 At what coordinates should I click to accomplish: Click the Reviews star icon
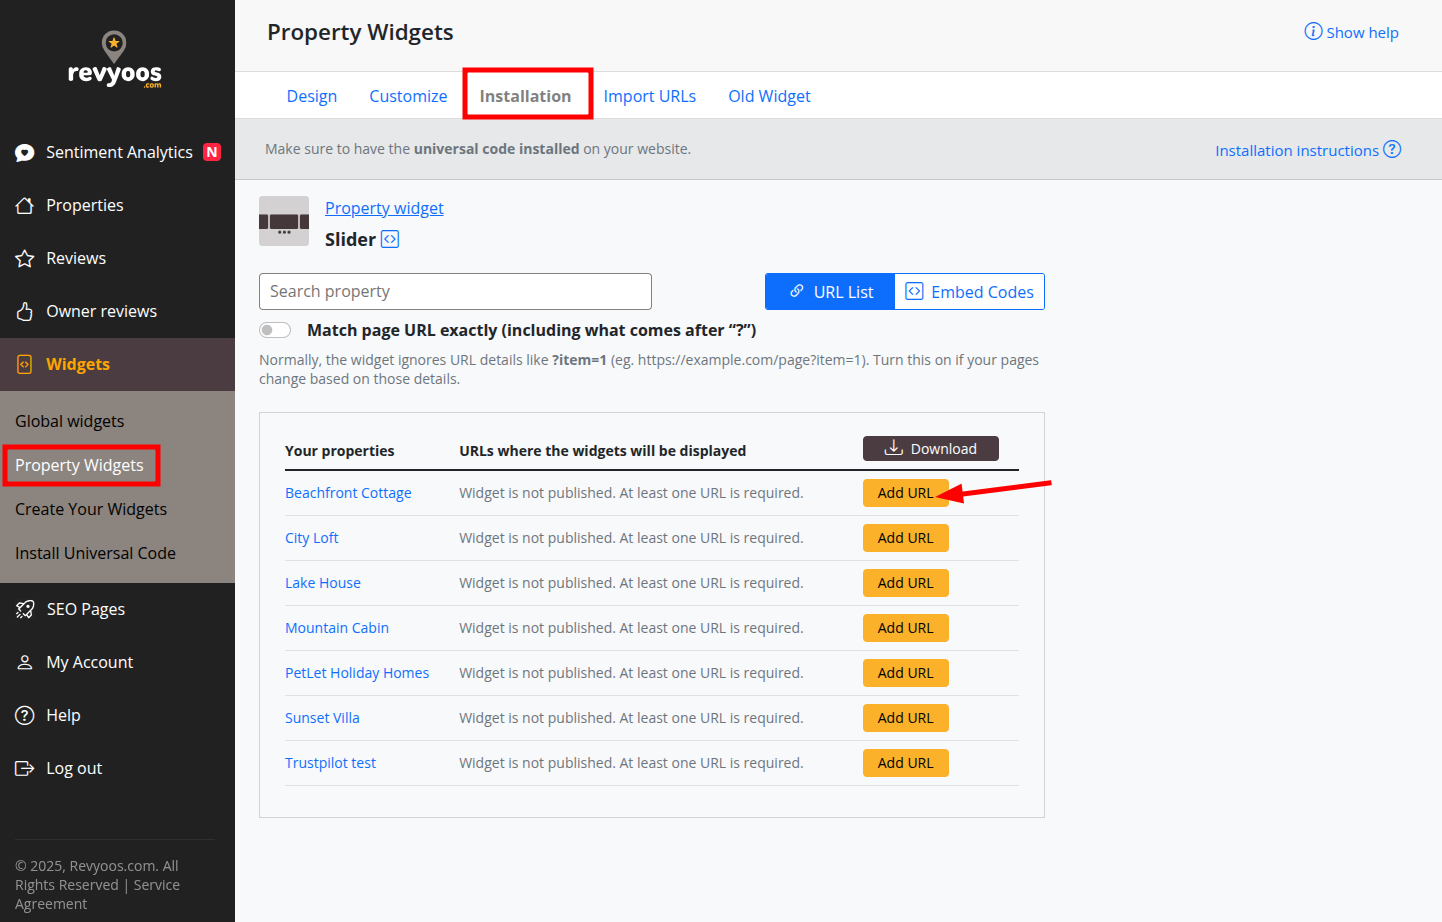pyautogui.click(x=25, y=259)
